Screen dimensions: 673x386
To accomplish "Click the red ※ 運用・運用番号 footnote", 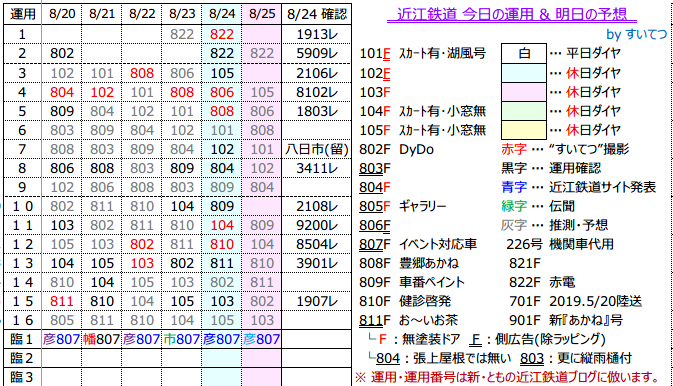I will coord(507,377).
